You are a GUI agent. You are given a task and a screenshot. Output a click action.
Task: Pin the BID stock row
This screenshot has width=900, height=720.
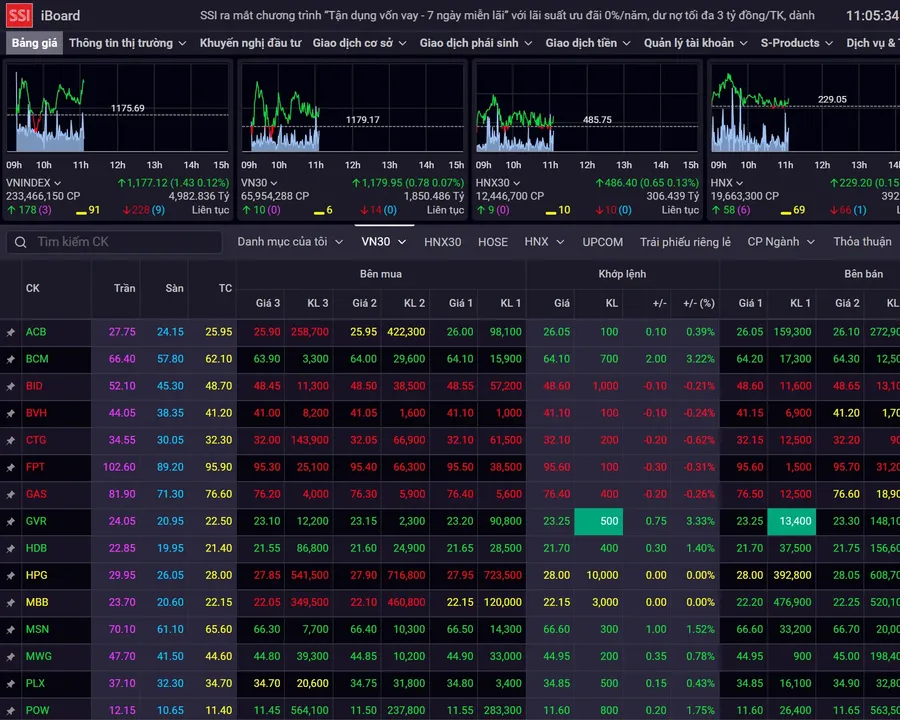tap(10, 386)
